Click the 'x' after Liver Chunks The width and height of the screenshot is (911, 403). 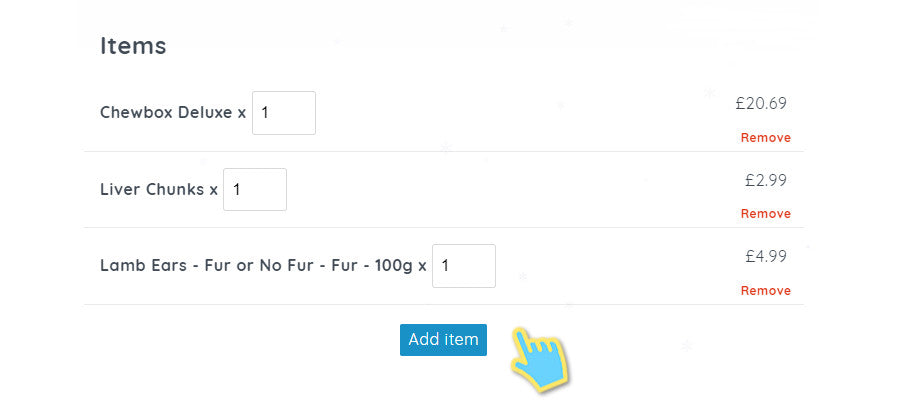[x=213, y=189]
